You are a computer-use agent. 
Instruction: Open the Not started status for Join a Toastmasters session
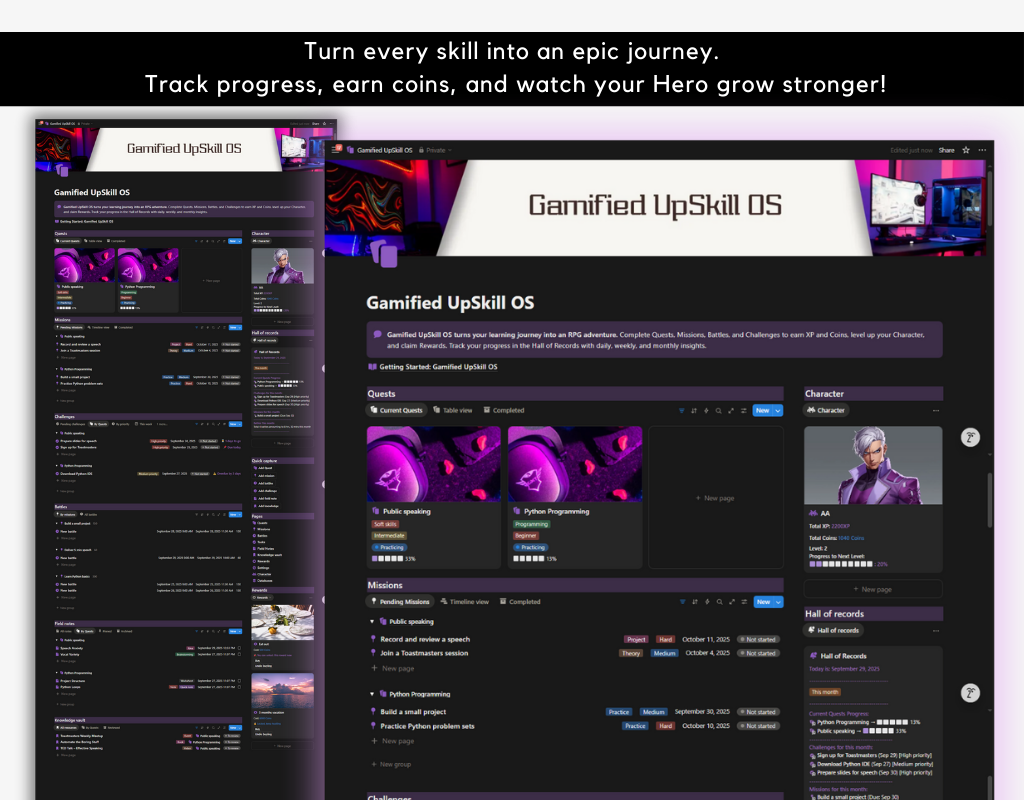point(758,653)
